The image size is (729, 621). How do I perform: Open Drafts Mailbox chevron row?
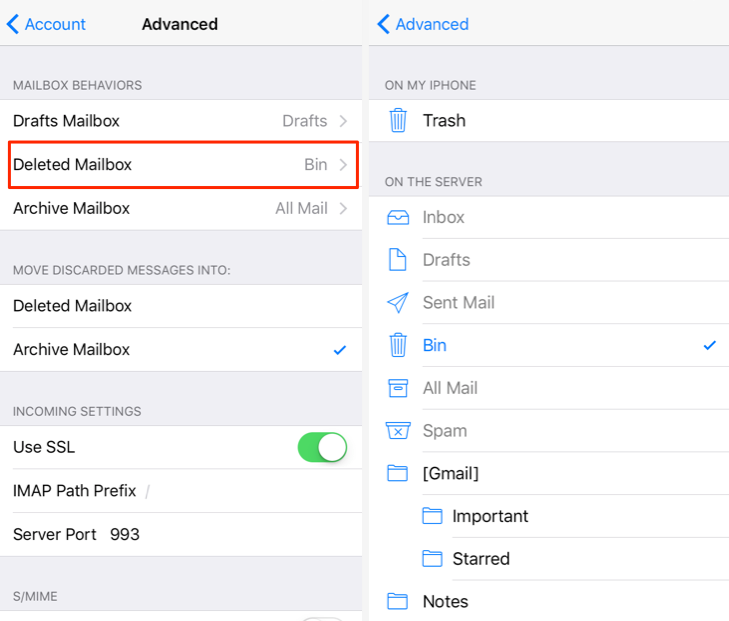(x=180, y=121)
